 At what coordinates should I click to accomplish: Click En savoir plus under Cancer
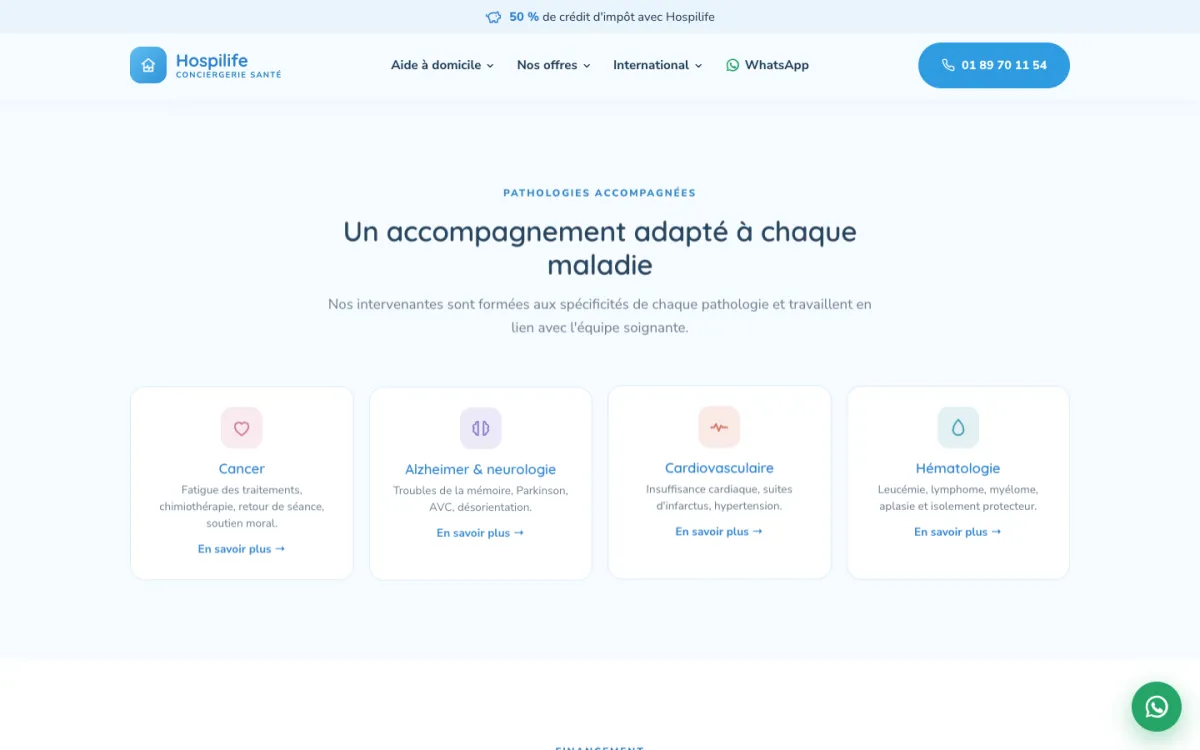242,549
